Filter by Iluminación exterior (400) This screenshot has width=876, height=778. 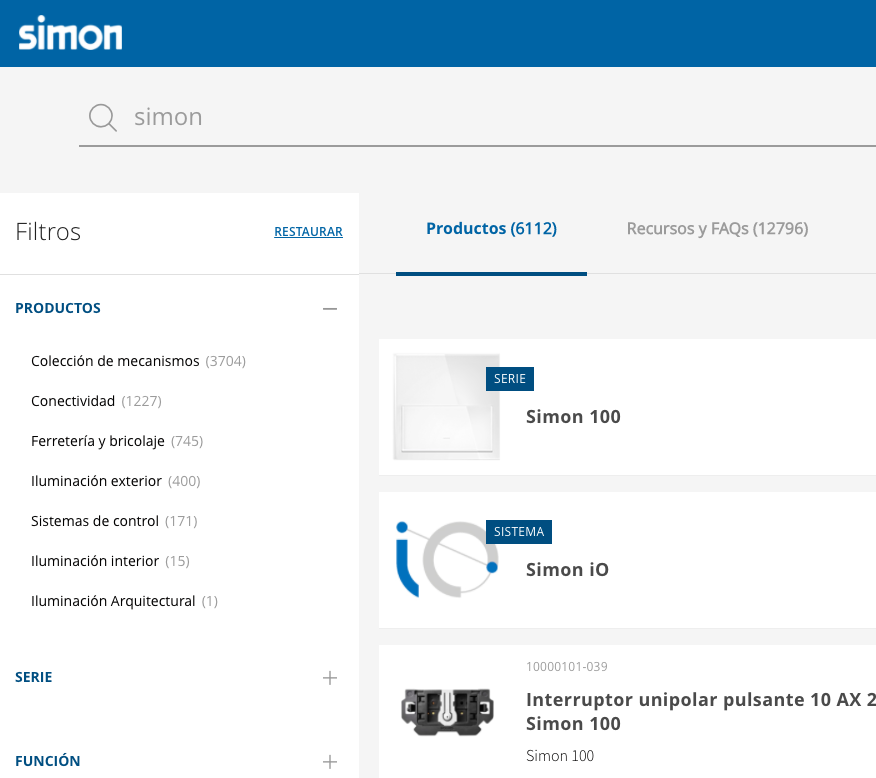(116, 481)
